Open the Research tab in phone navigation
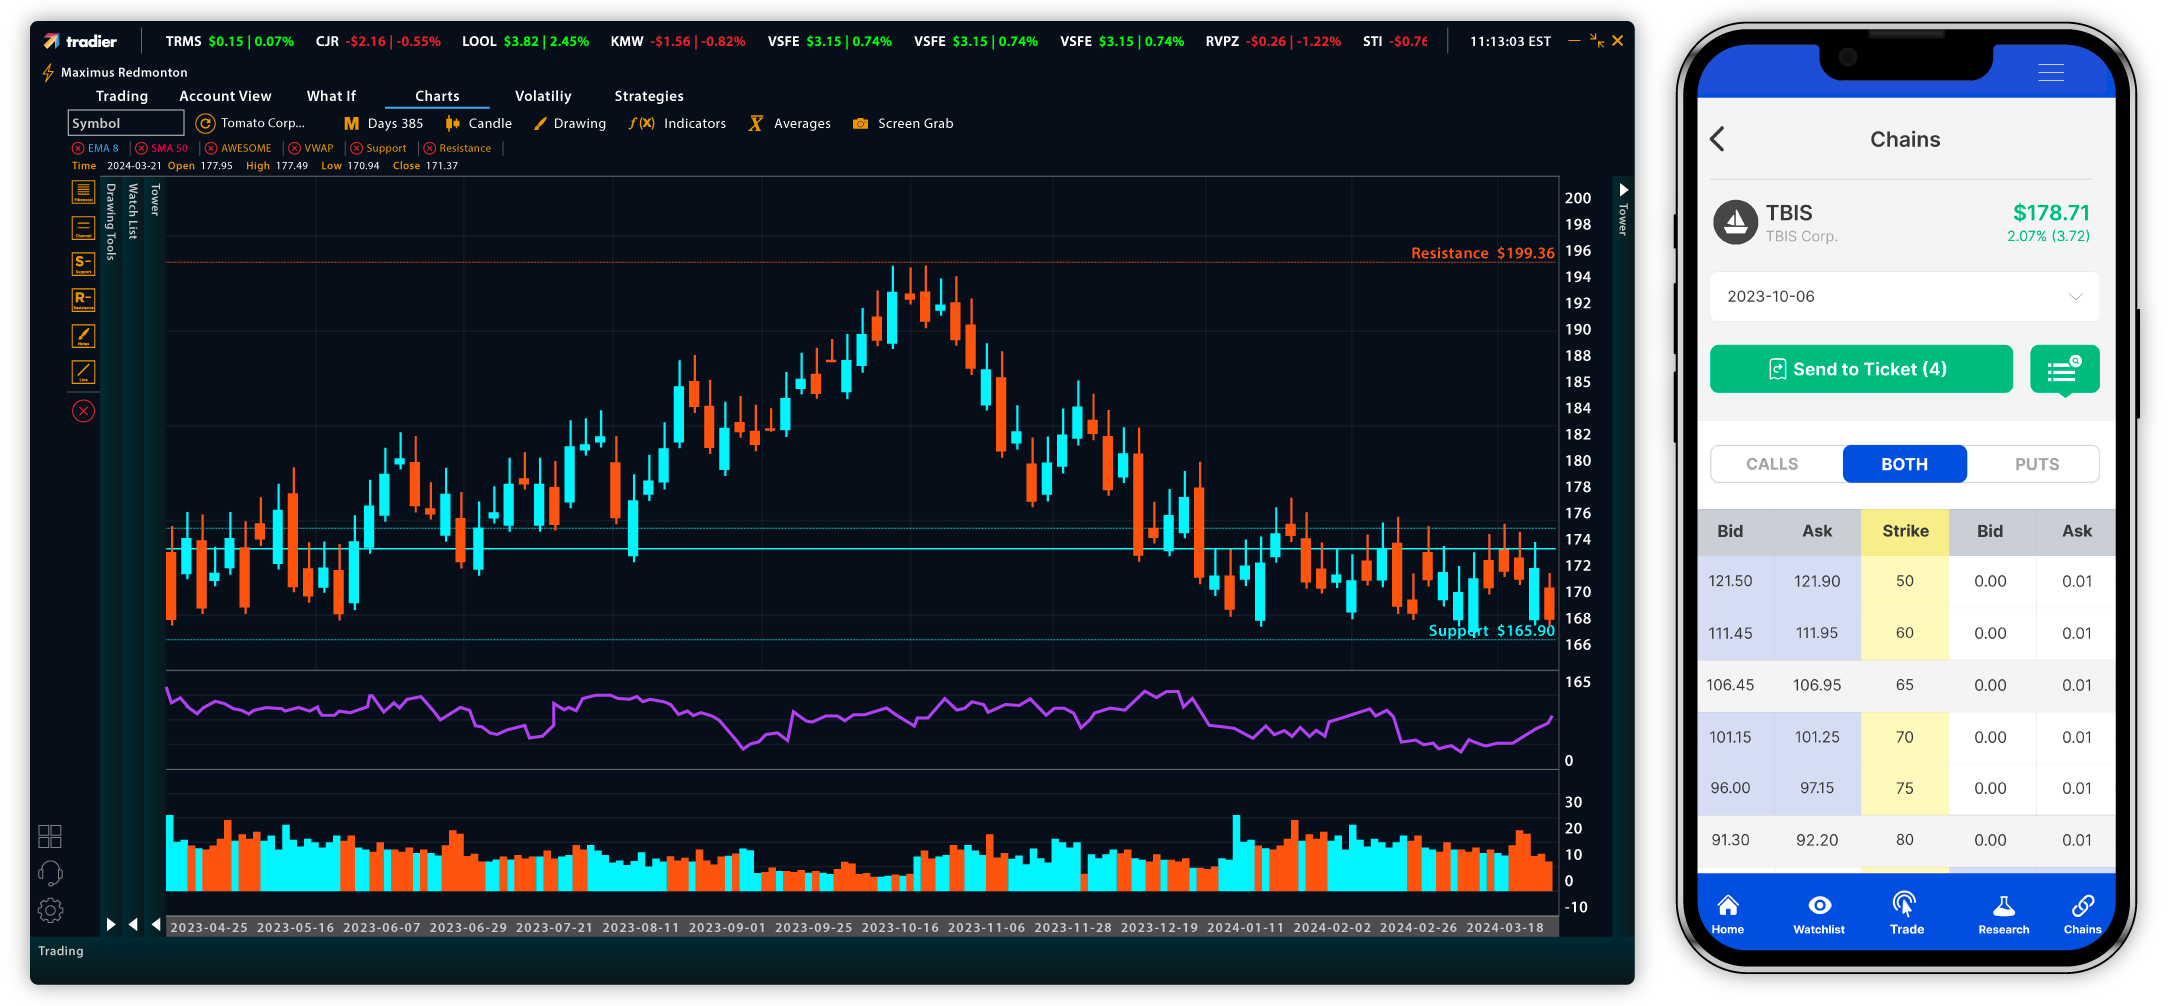 [2003, 914]
